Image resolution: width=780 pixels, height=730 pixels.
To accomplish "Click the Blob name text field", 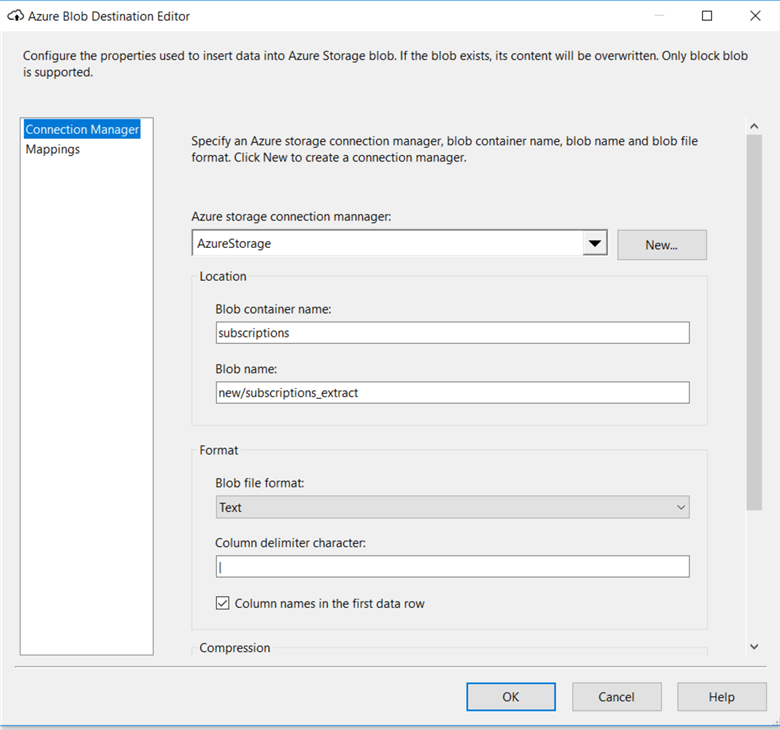I will pos(453,393).
